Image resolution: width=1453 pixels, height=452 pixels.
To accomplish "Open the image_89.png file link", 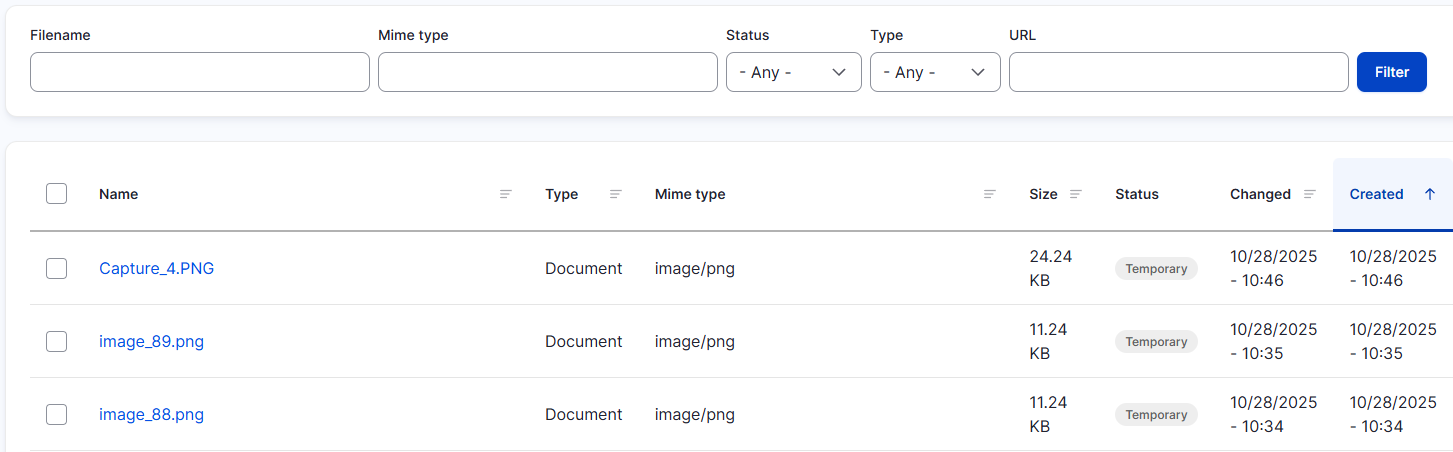I will click(151, 341).
